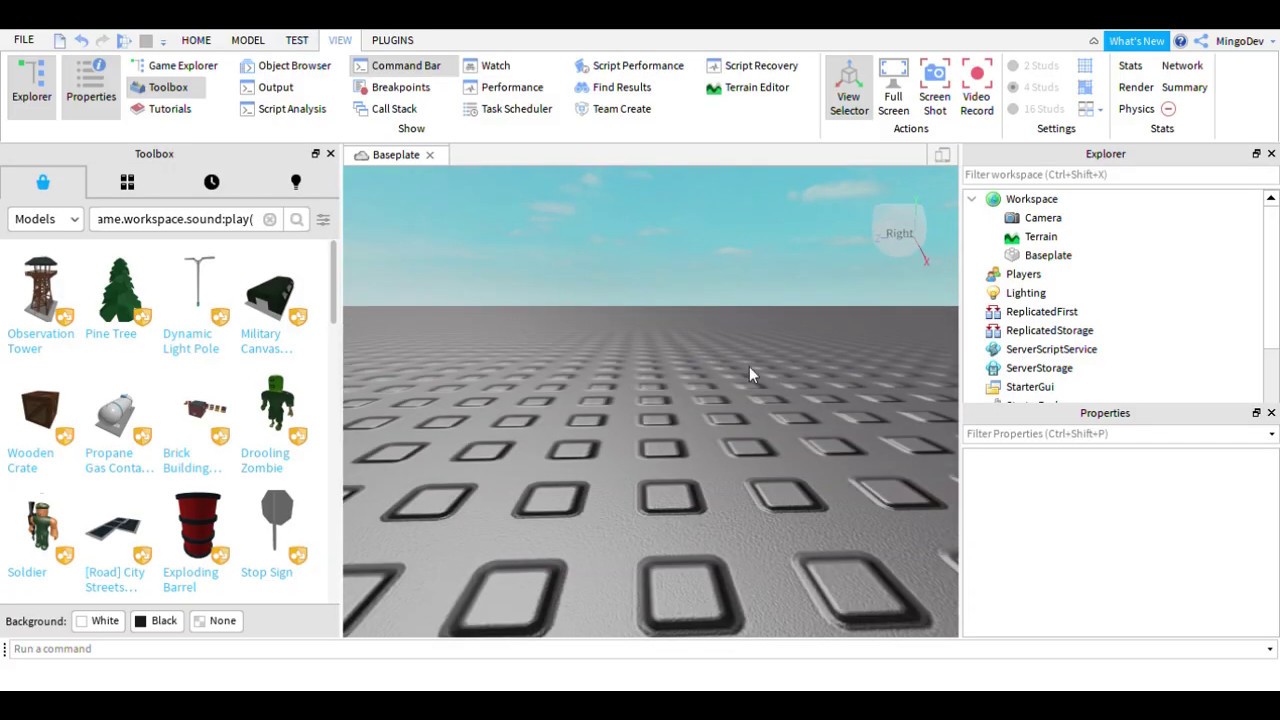The width and height of the screenshot is (1280, 720).
Task: Open the Filter Properties dropdown arrow
Action: (x=1271, y=434)
